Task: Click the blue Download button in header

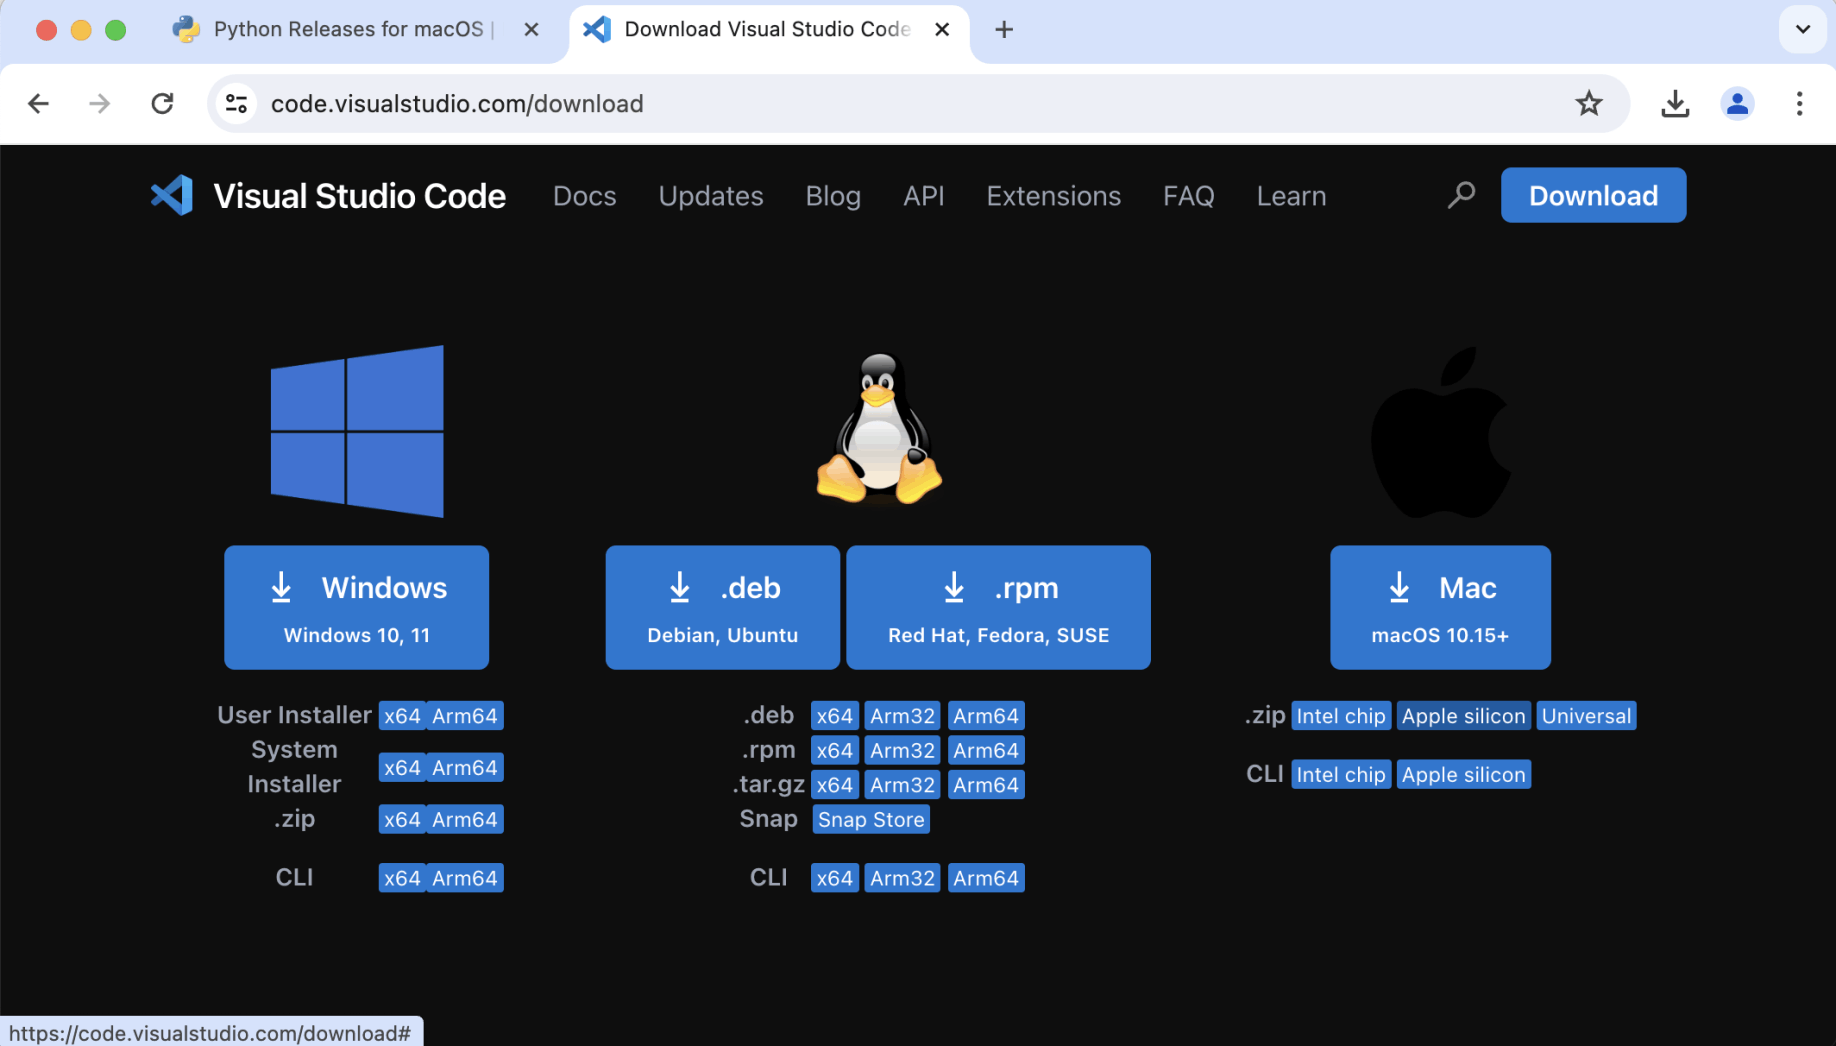Action: [1592, 196]
